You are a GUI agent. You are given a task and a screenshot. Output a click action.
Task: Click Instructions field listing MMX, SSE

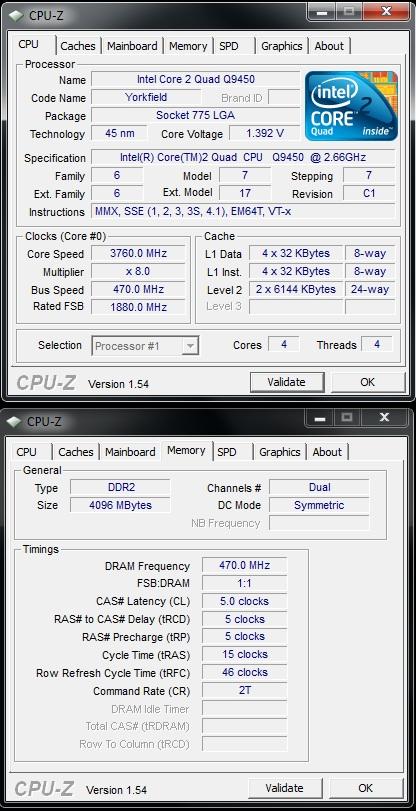coord(243,211)
